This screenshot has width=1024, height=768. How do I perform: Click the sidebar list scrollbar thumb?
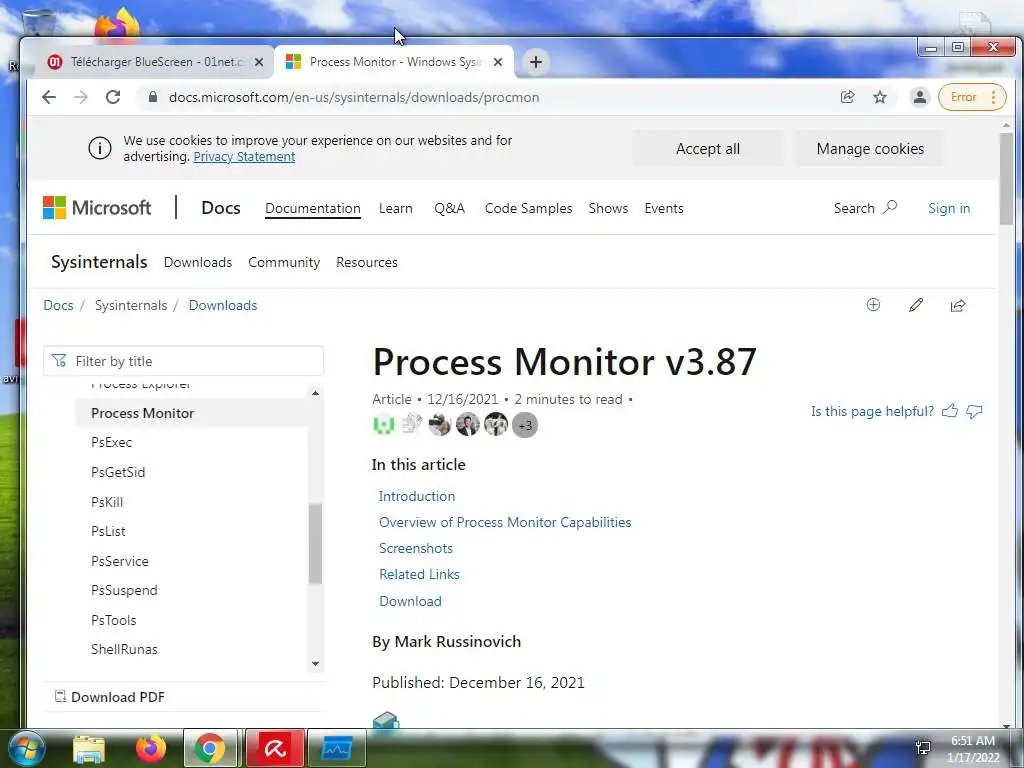pos(315,543)
